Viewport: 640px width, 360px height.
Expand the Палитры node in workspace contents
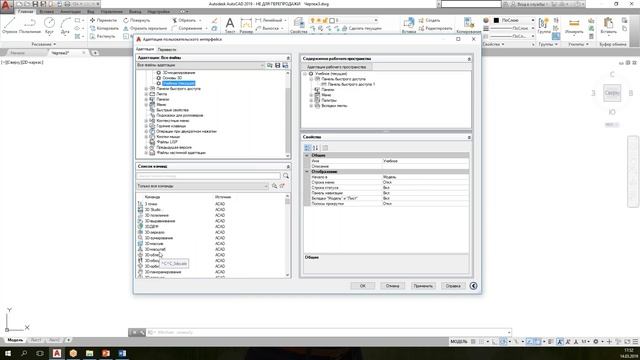311,100
